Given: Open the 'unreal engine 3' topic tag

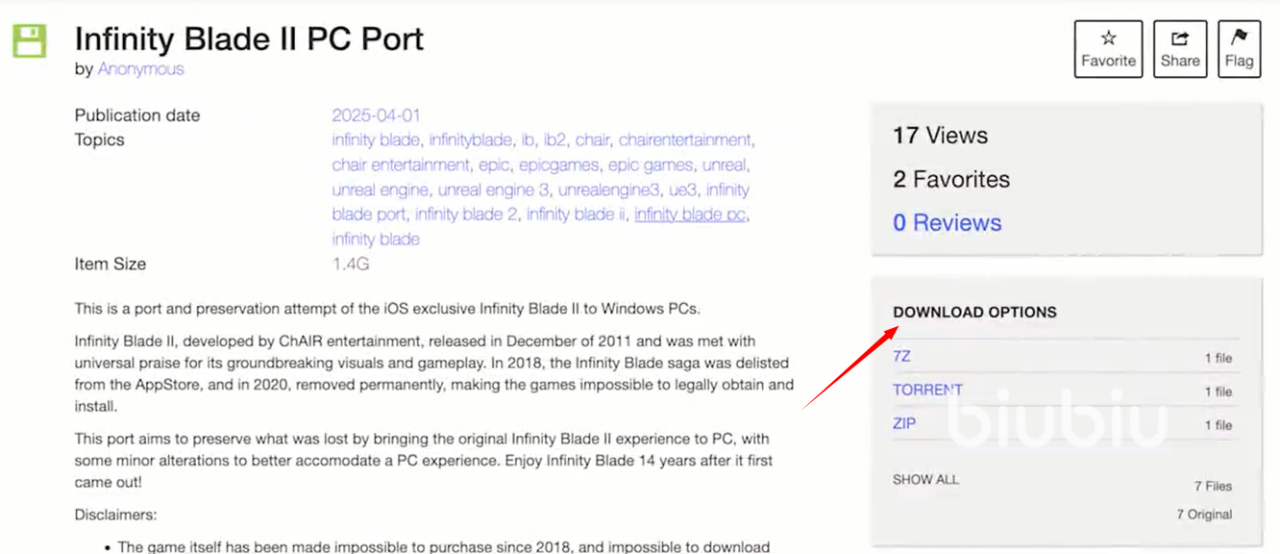Looking at the screenshot, I should 494,190.
